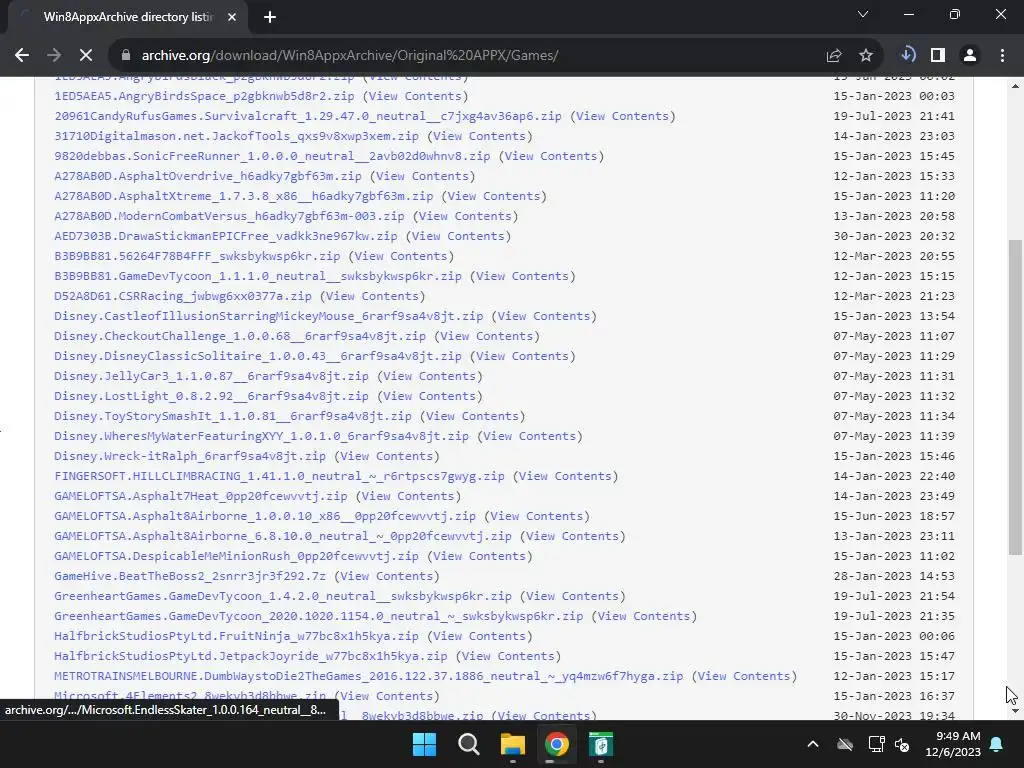Viewport: 1024px width, 768px height.
Task: Open BeatTheBoss2 7z archive link
Action: [x=190, y=576]
